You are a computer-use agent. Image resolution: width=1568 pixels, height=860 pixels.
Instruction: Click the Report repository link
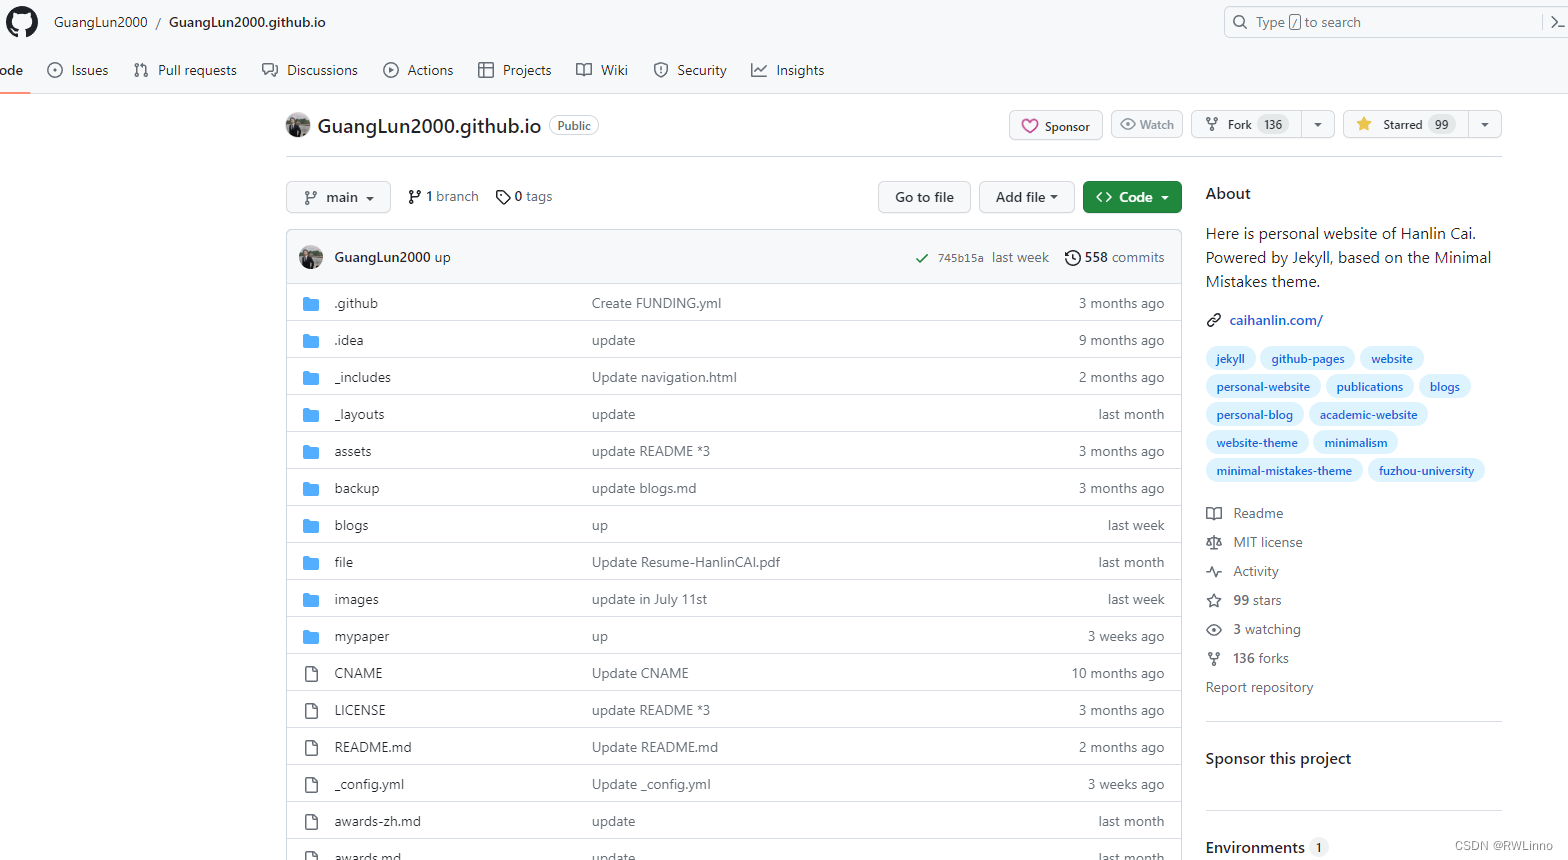[x=1259, y=687]
